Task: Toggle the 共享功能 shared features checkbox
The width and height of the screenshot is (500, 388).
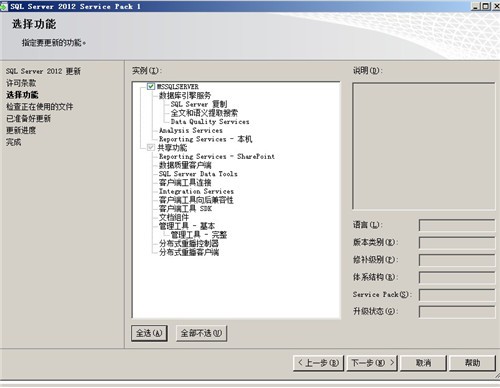Action: [151, 147]
